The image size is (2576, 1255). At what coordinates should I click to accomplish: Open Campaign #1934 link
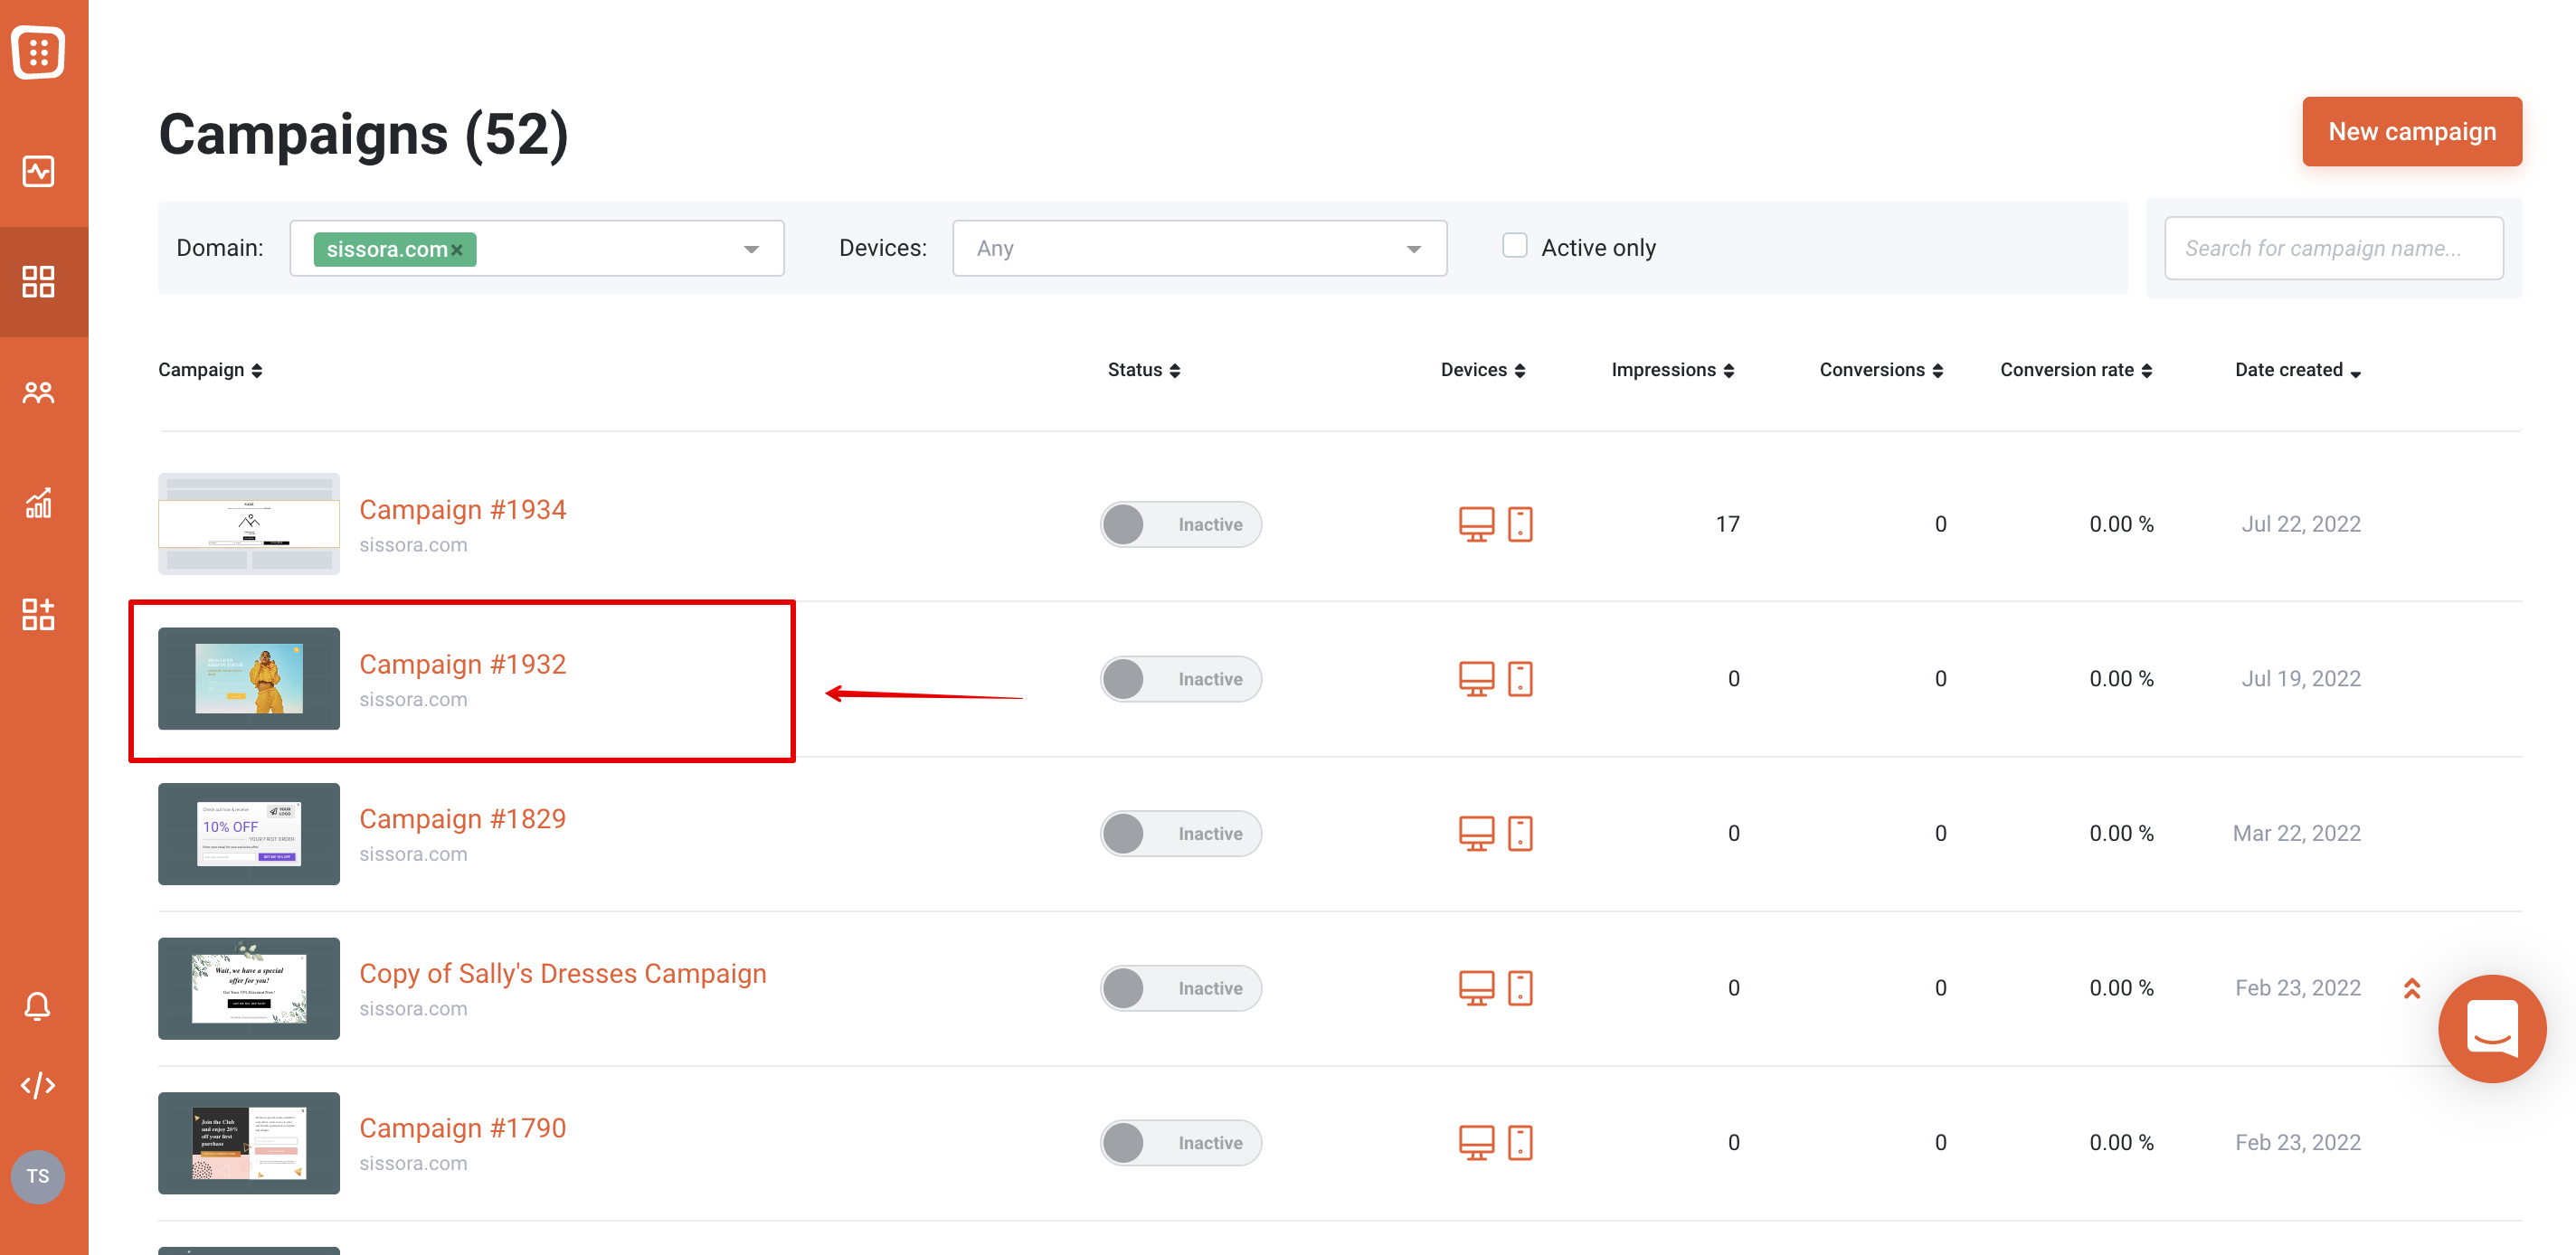(462, 509)
